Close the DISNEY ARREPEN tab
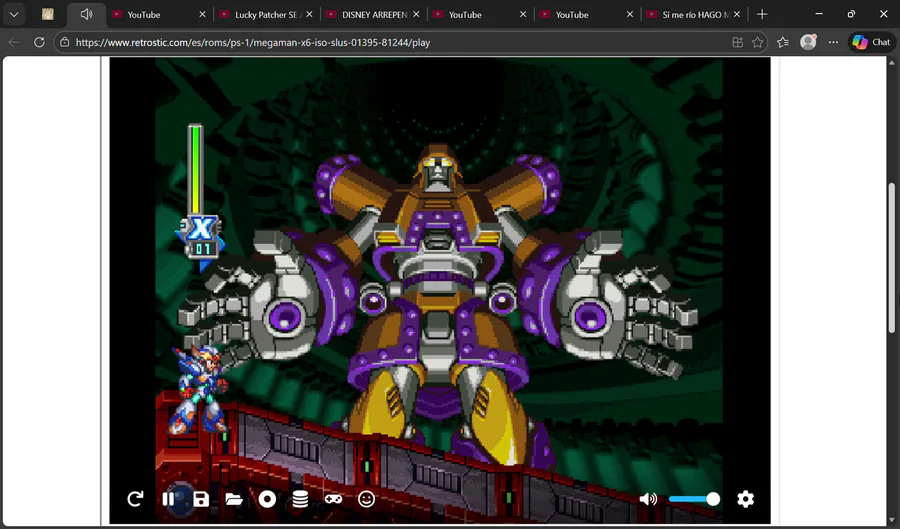 (x=416, y=14)
